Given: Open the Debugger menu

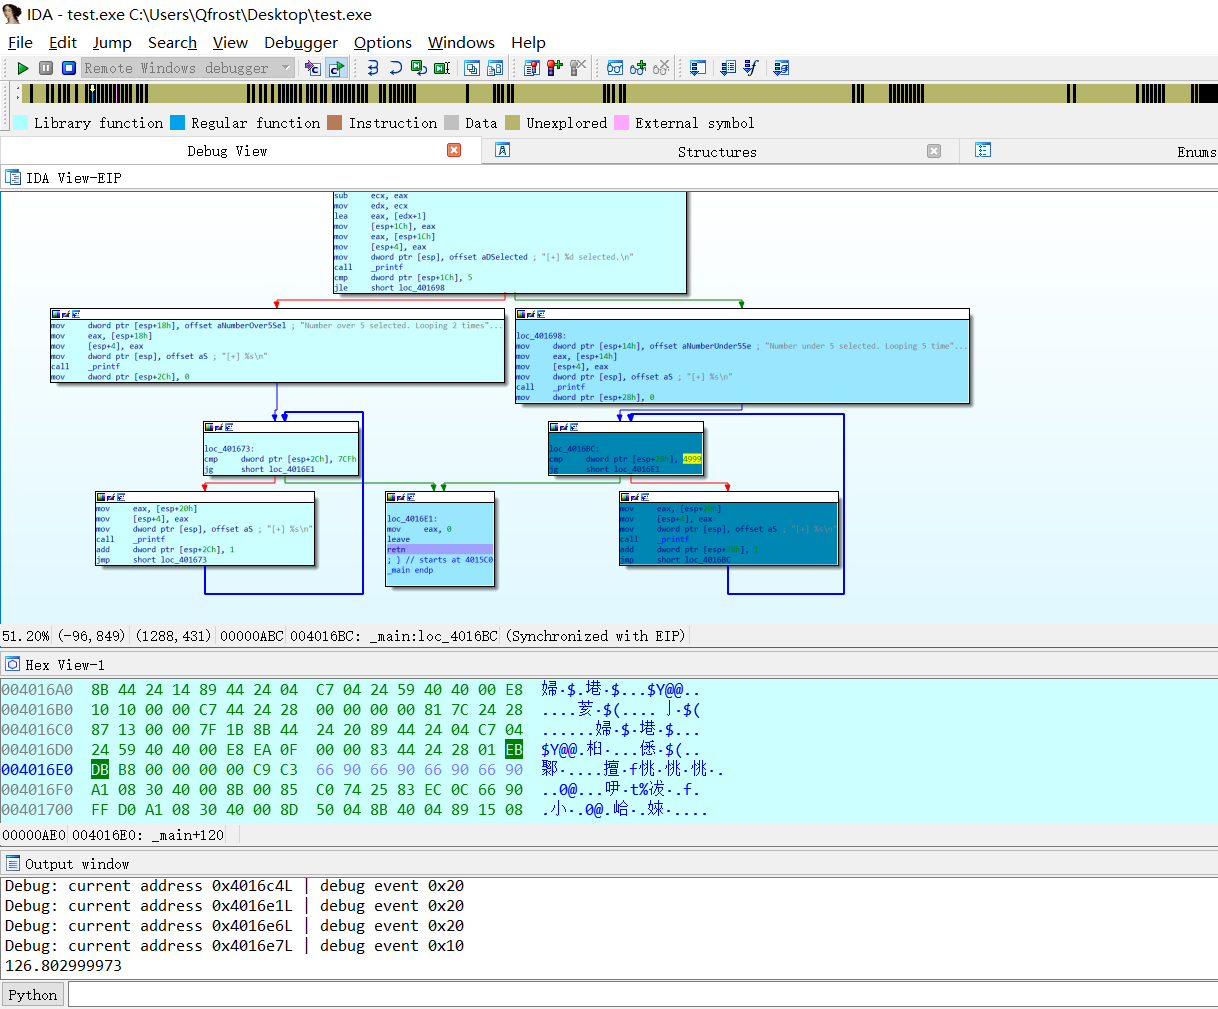Looking at the screenshot, I should click(301, 42).
